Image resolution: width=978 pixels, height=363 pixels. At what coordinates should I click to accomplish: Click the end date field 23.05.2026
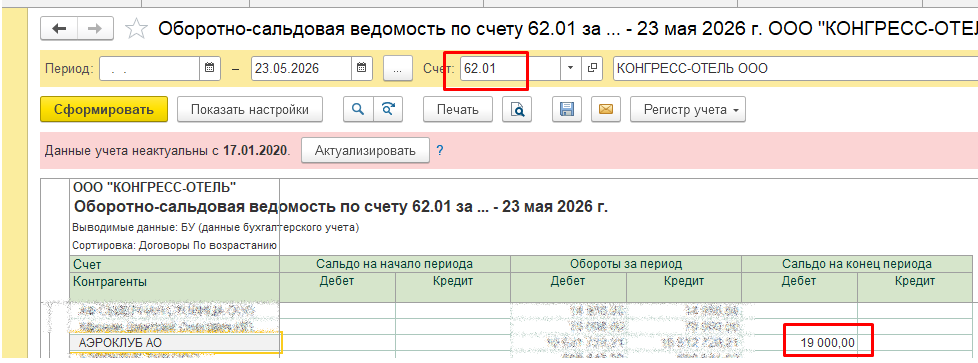(302, 69)
